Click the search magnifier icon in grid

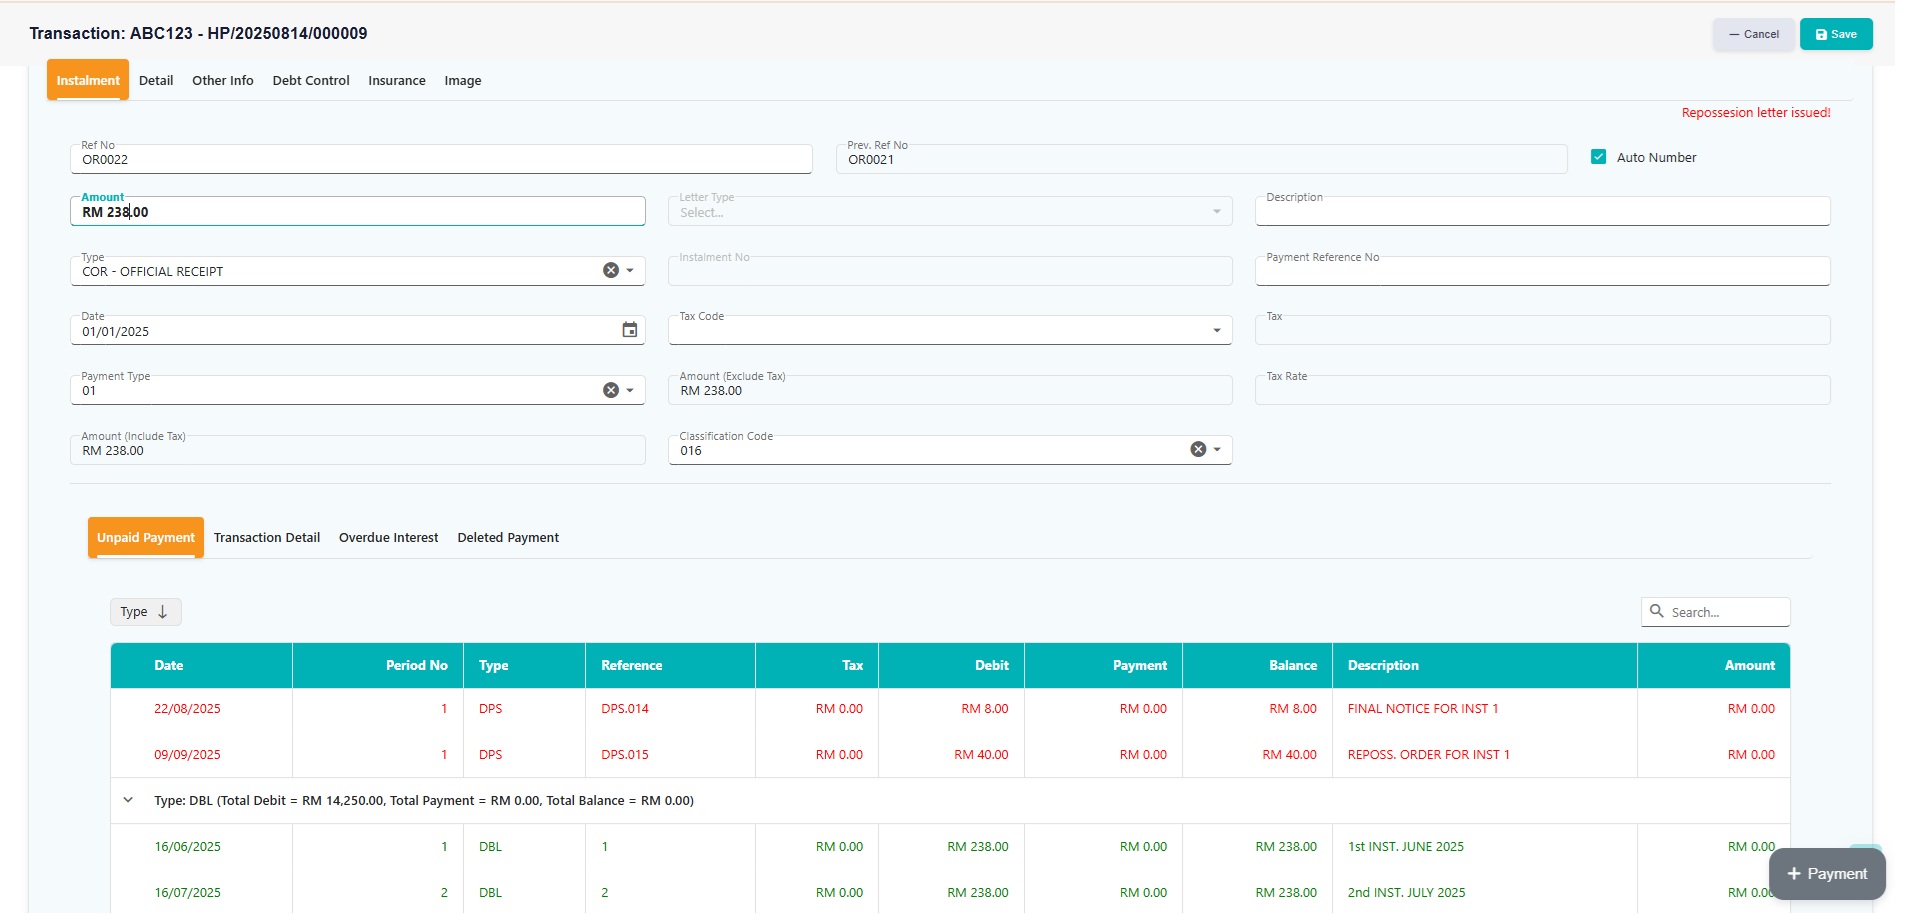(1657, 612)
